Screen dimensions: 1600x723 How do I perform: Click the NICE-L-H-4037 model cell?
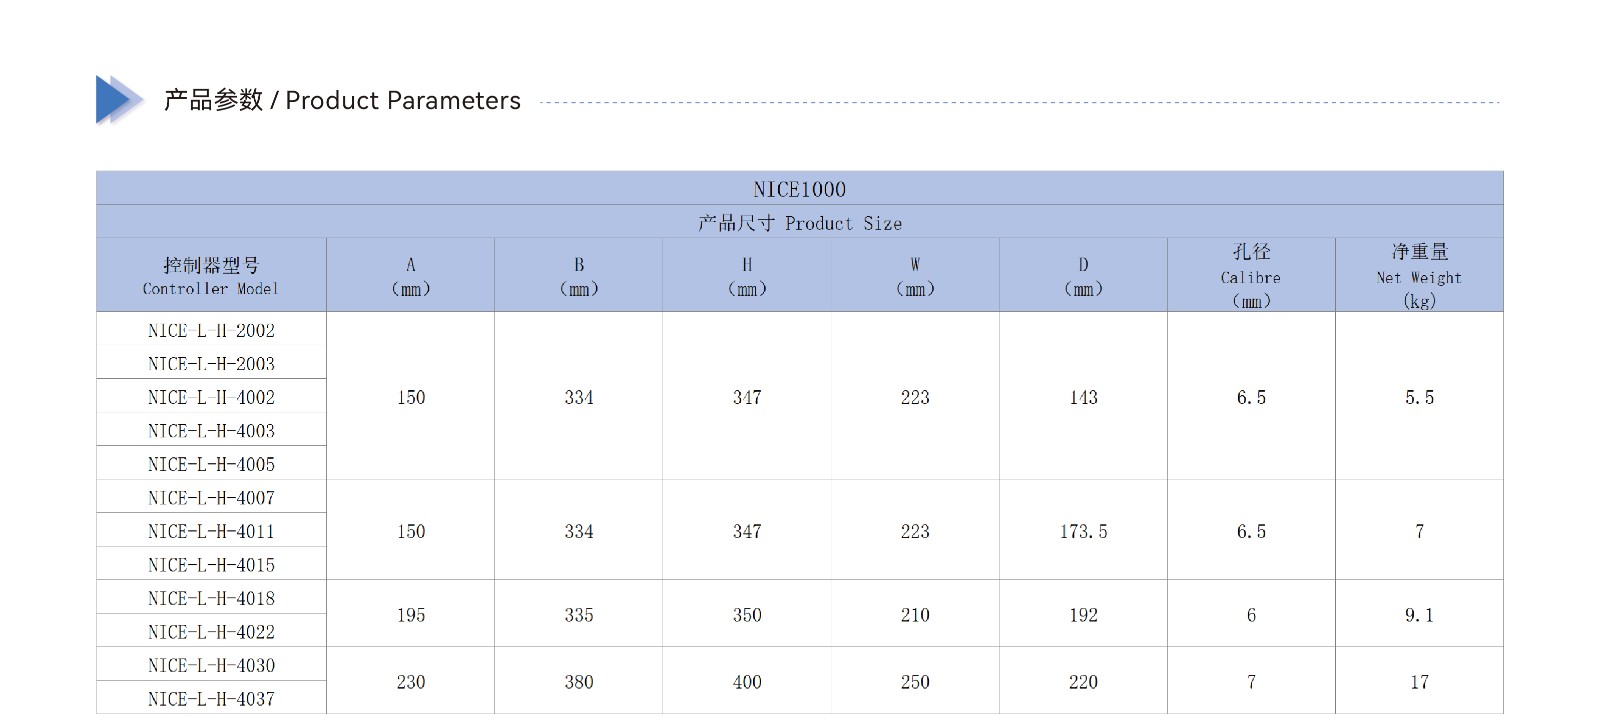(x=211, y=698)
